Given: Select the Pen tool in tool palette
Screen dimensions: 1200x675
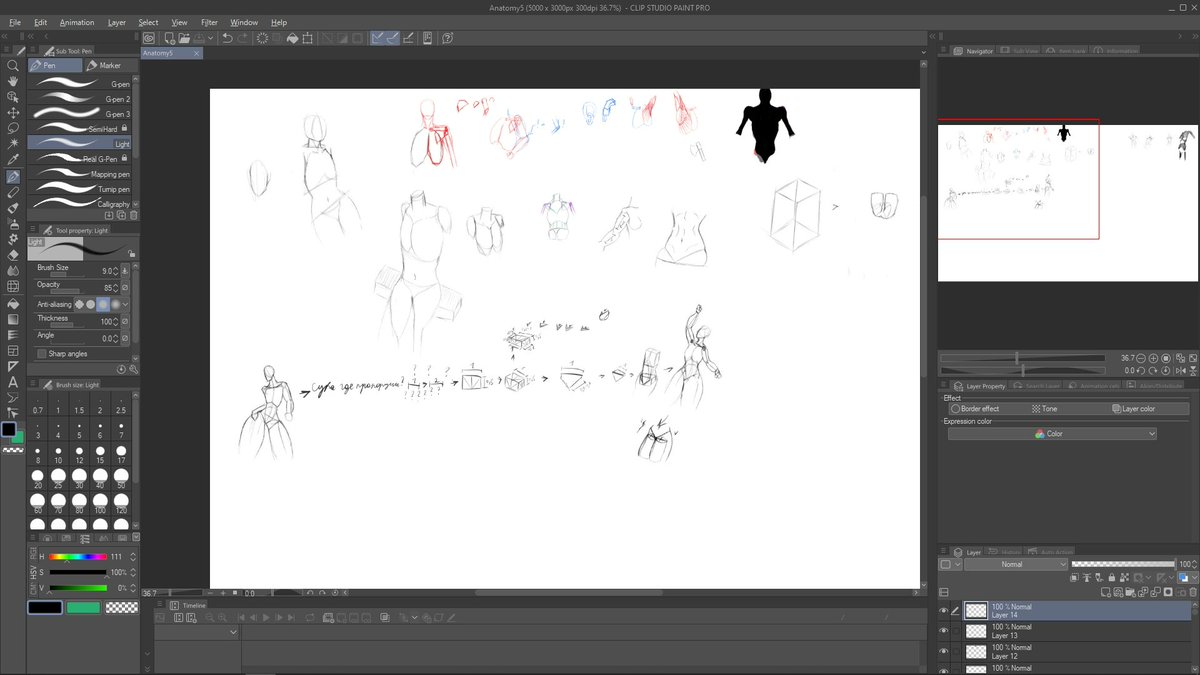Looking at the screenshot, I should pos(13,176).
